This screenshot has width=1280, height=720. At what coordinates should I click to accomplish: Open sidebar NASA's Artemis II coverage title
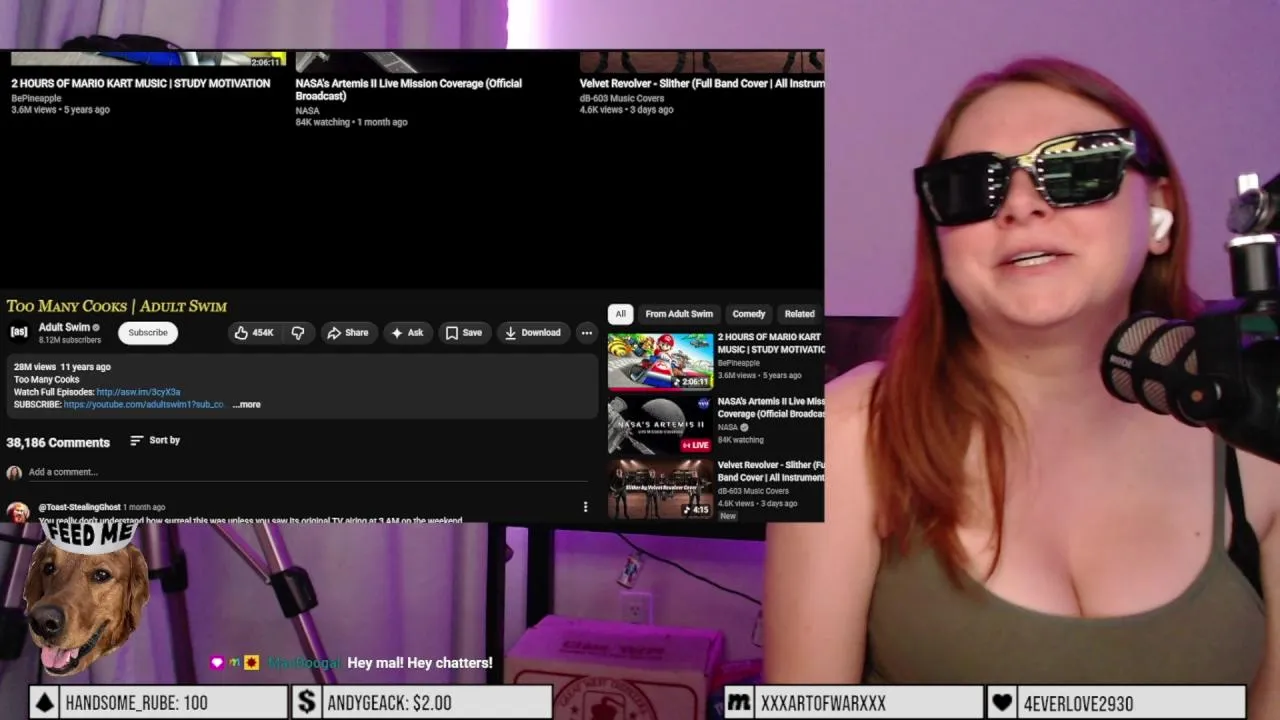[x=771, y=407]
